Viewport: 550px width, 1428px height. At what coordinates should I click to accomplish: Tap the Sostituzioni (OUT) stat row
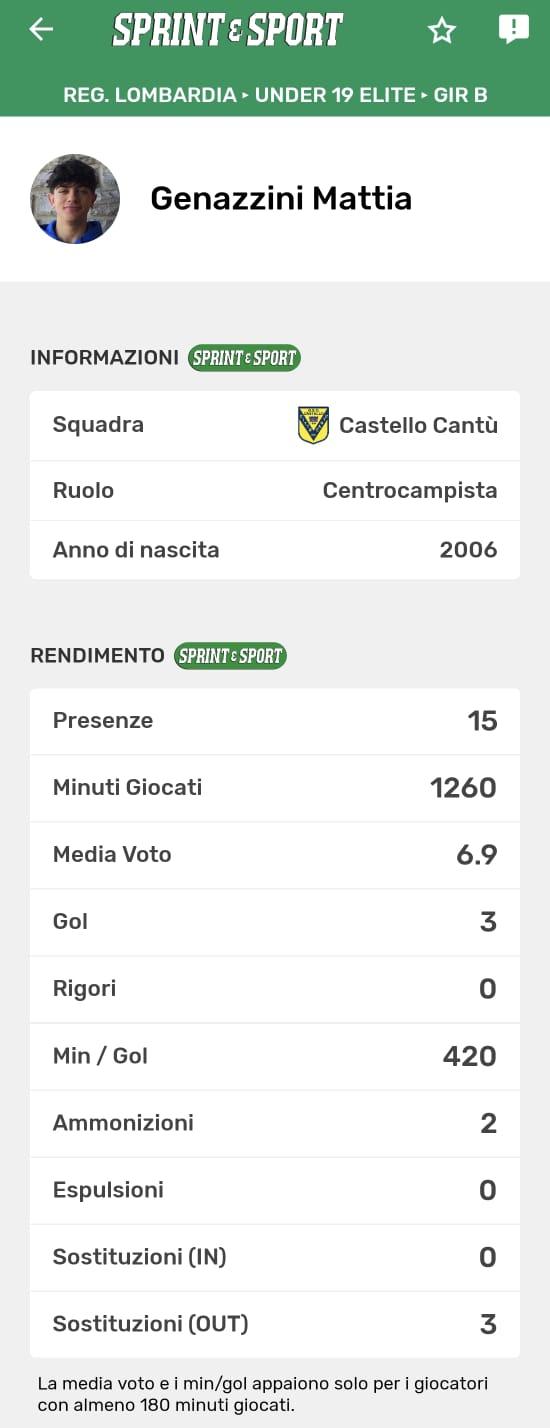(275, 1324)
